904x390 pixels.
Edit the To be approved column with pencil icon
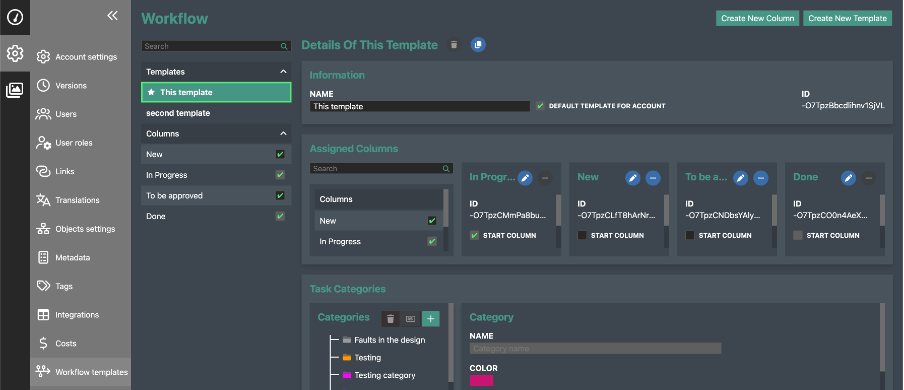(741, 178)
